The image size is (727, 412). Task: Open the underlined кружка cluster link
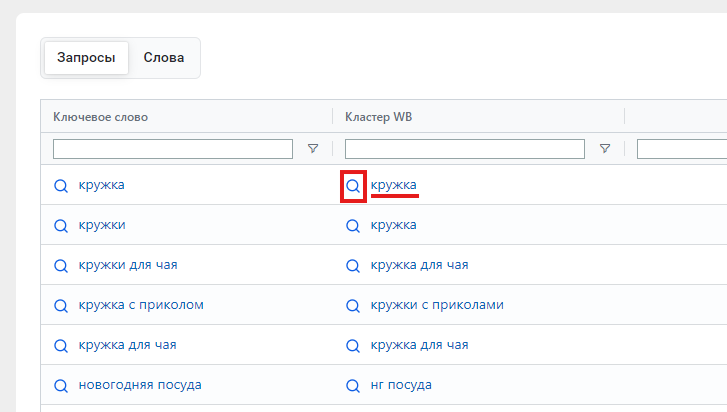pos(394,185)
